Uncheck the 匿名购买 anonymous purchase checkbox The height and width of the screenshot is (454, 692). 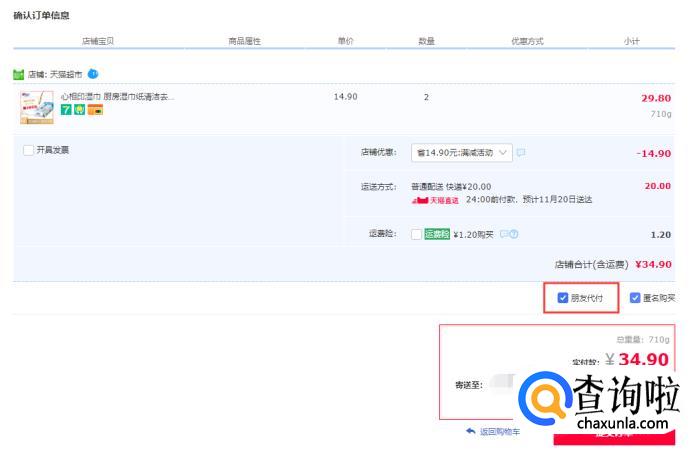pos(635,298)
